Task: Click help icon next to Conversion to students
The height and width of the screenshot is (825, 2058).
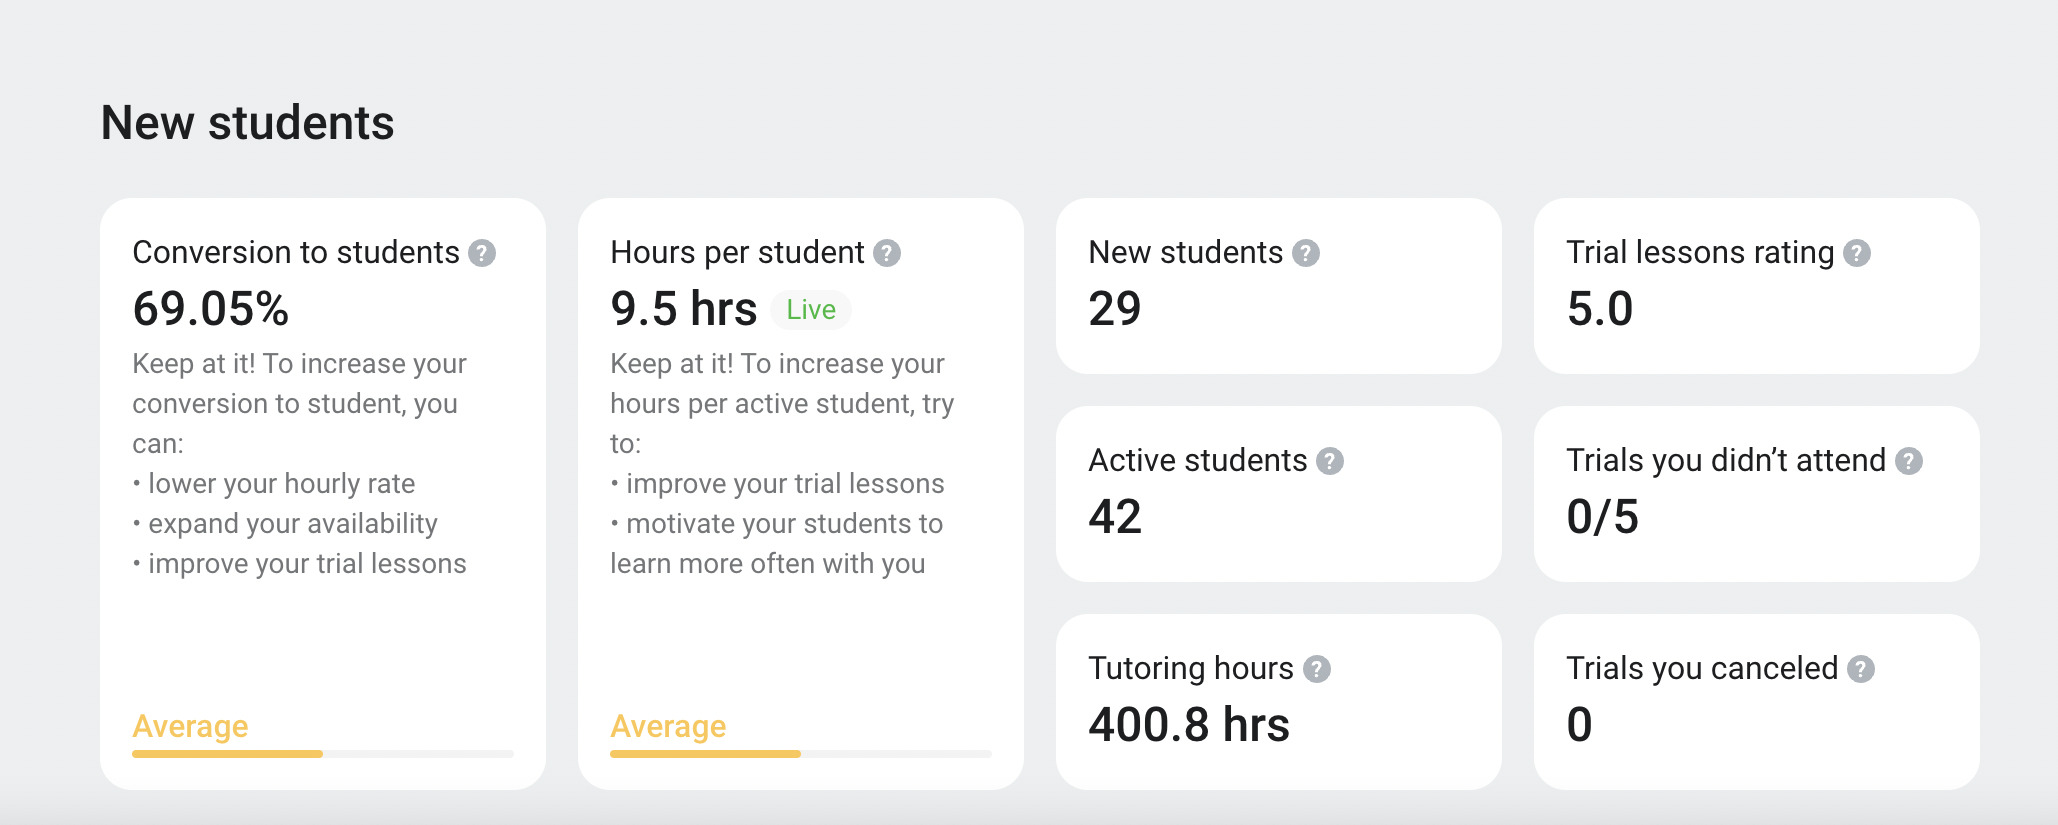Action: [x=482, y=253]
